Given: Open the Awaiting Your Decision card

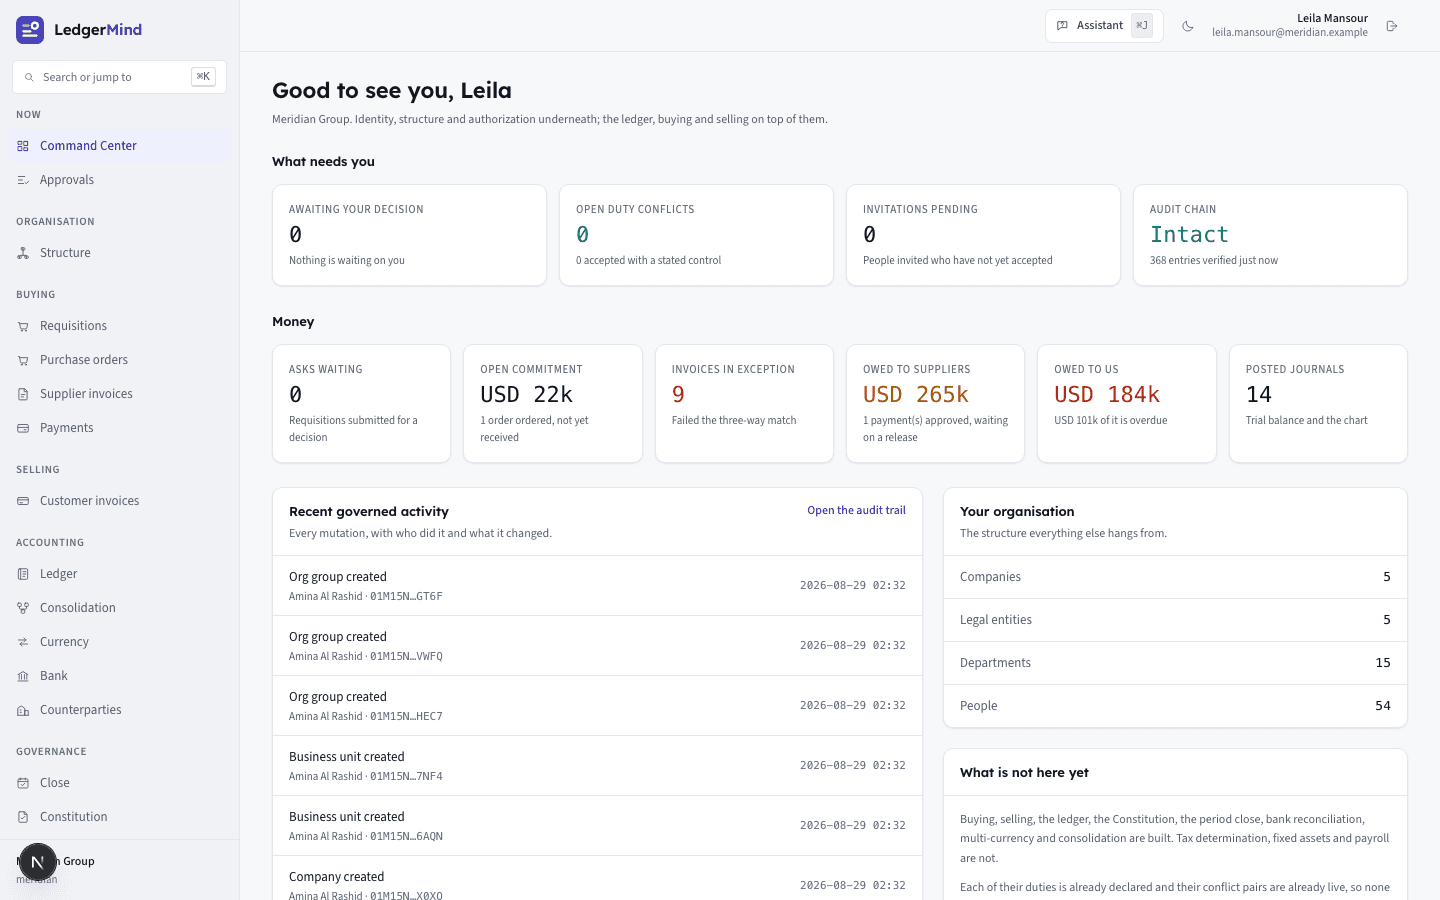Looking at the screenshot, I should (409, 235).
